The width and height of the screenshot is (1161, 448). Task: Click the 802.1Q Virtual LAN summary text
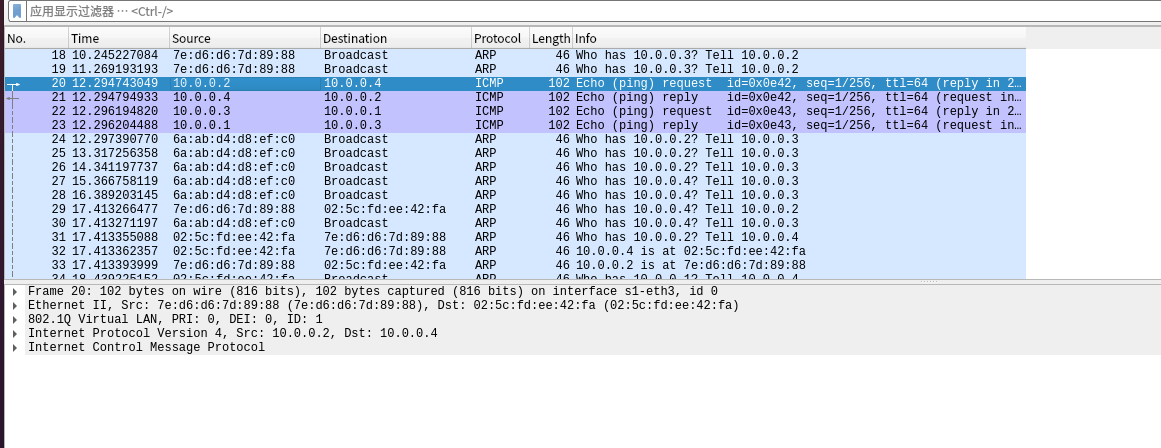click(x=175, y=320)
